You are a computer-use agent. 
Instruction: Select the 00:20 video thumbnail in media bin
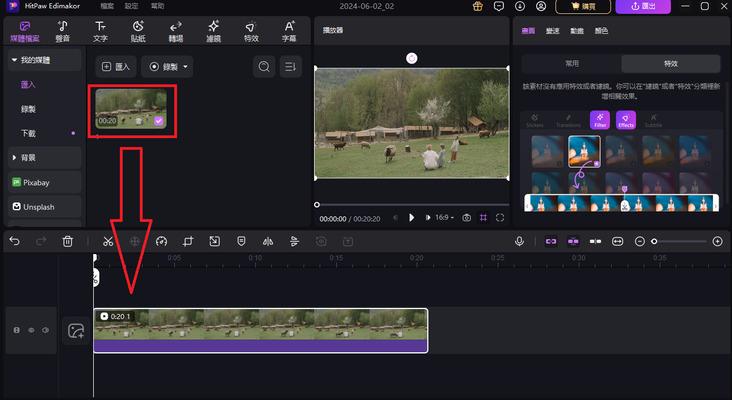point(131,109)
